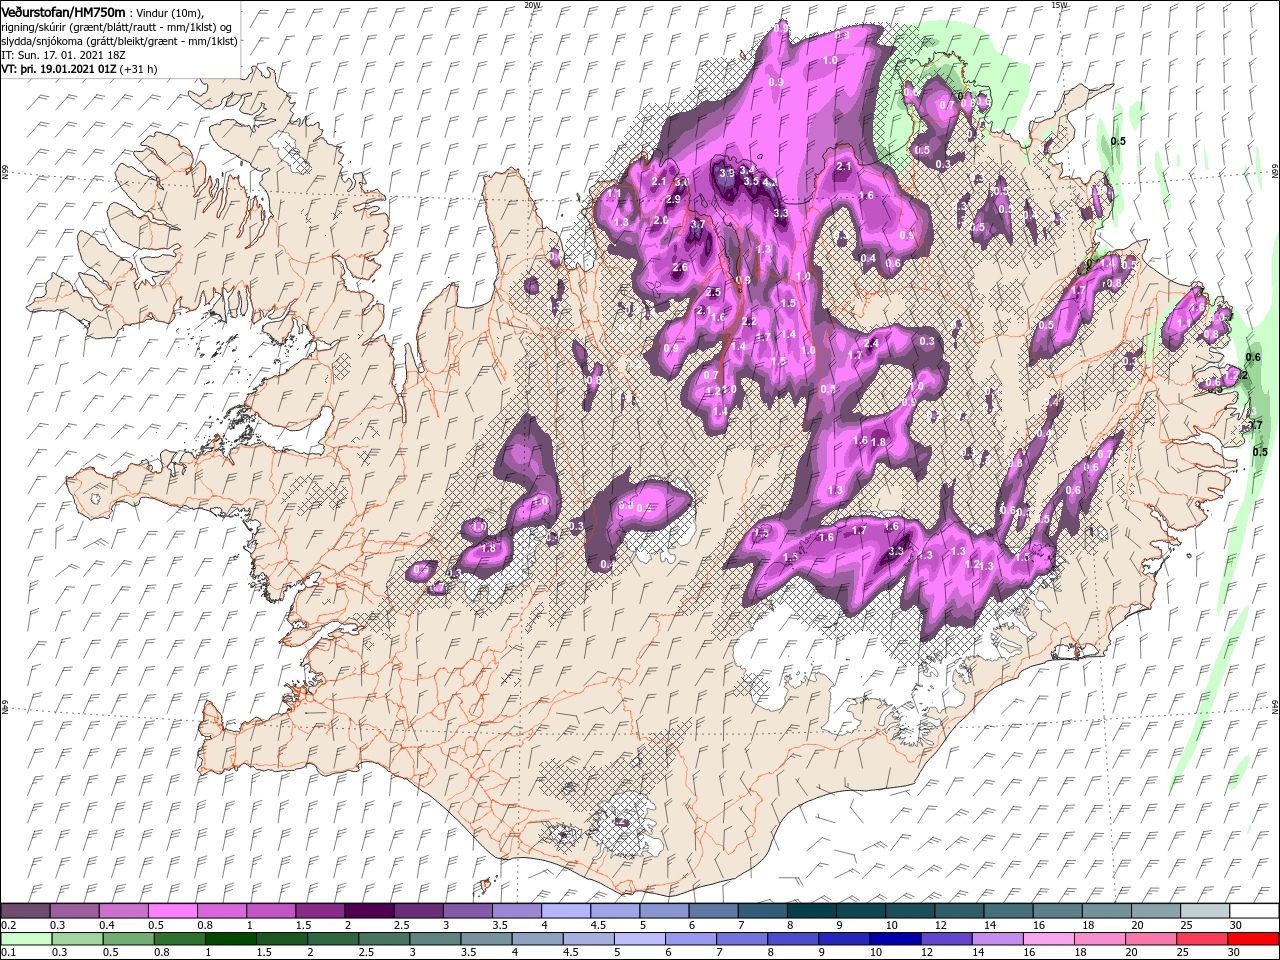Select the 'rigning/skúrir' legend description line
Viewport: 1280px width, 960px height.
pos(116,27)
